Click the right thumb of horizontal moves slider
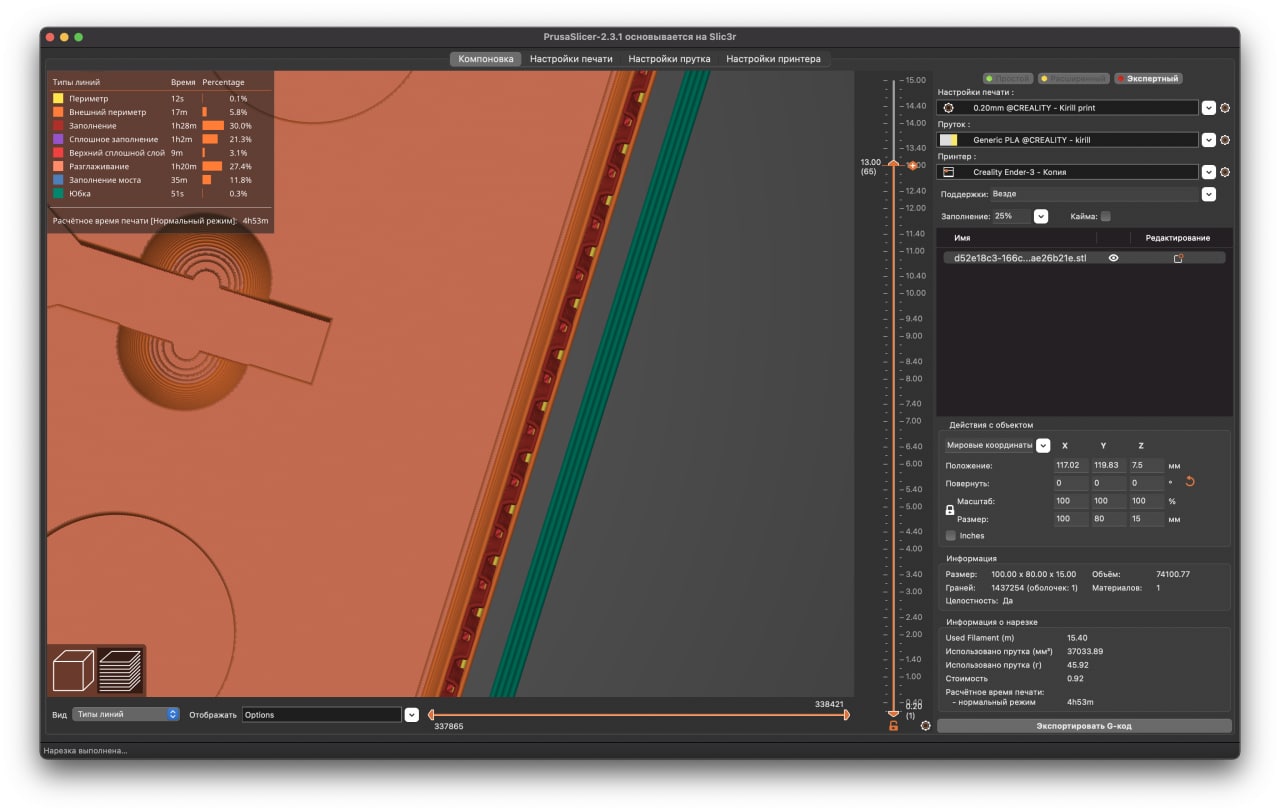The image size is (1280, 812). [x=847, y=714]
